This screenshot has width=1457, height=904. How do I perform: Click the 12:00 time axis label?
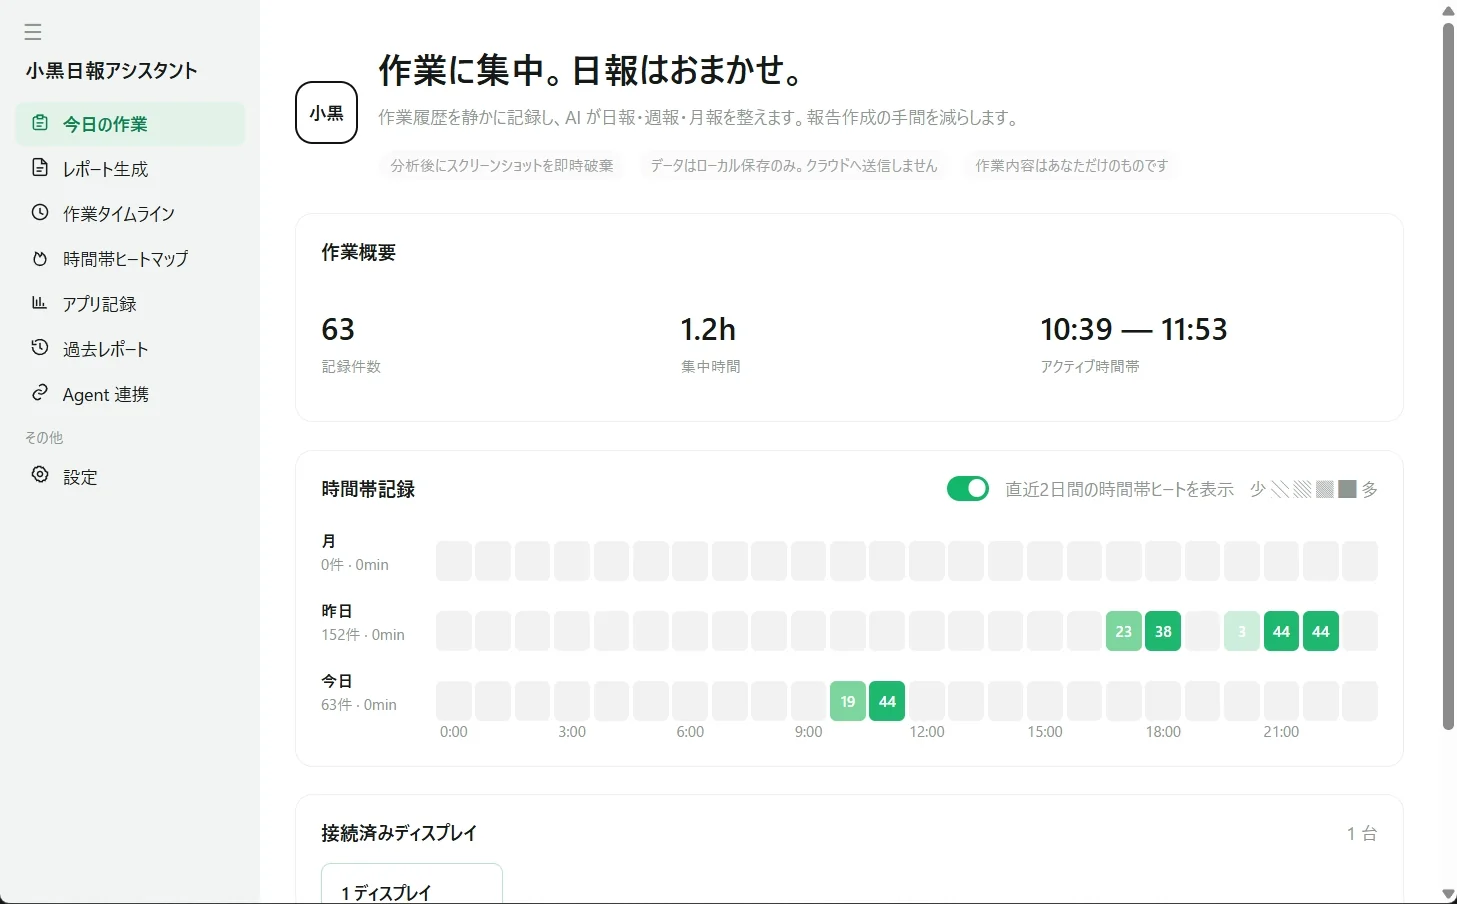[x=927, y=732]
